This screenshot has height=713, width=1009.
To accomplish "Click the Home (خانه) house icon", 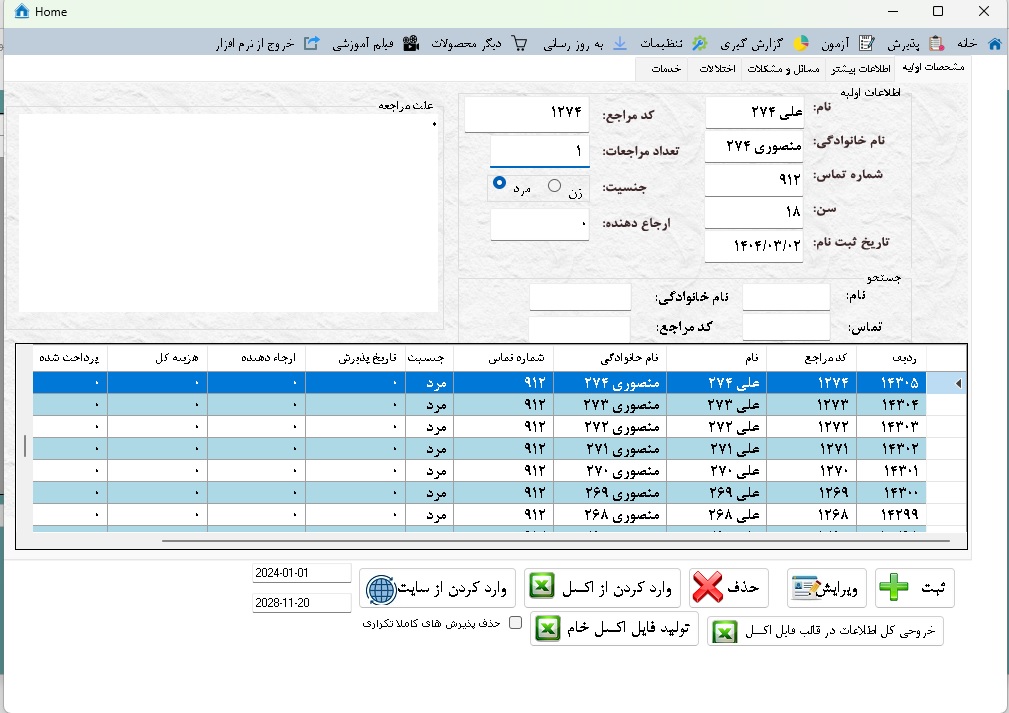I will [994, 44].
